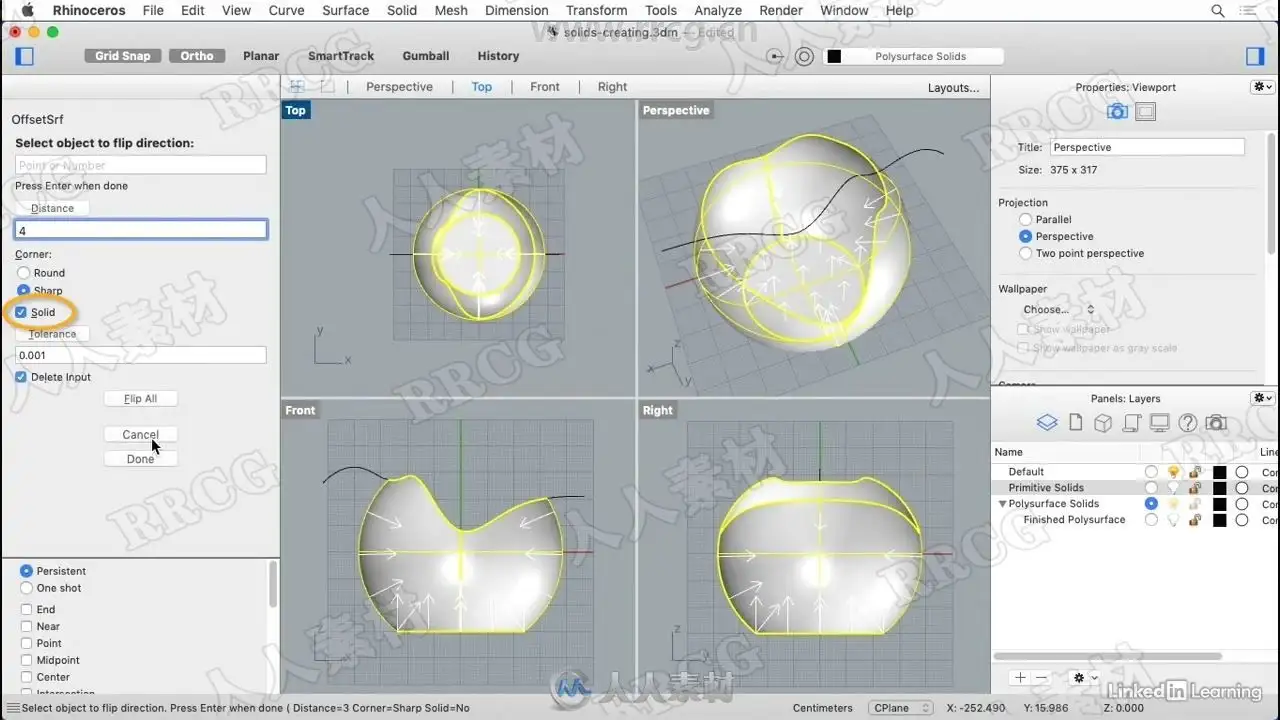Select One shot osnap mode
This screenshot has height=720, width=1280.
(27, 588)
